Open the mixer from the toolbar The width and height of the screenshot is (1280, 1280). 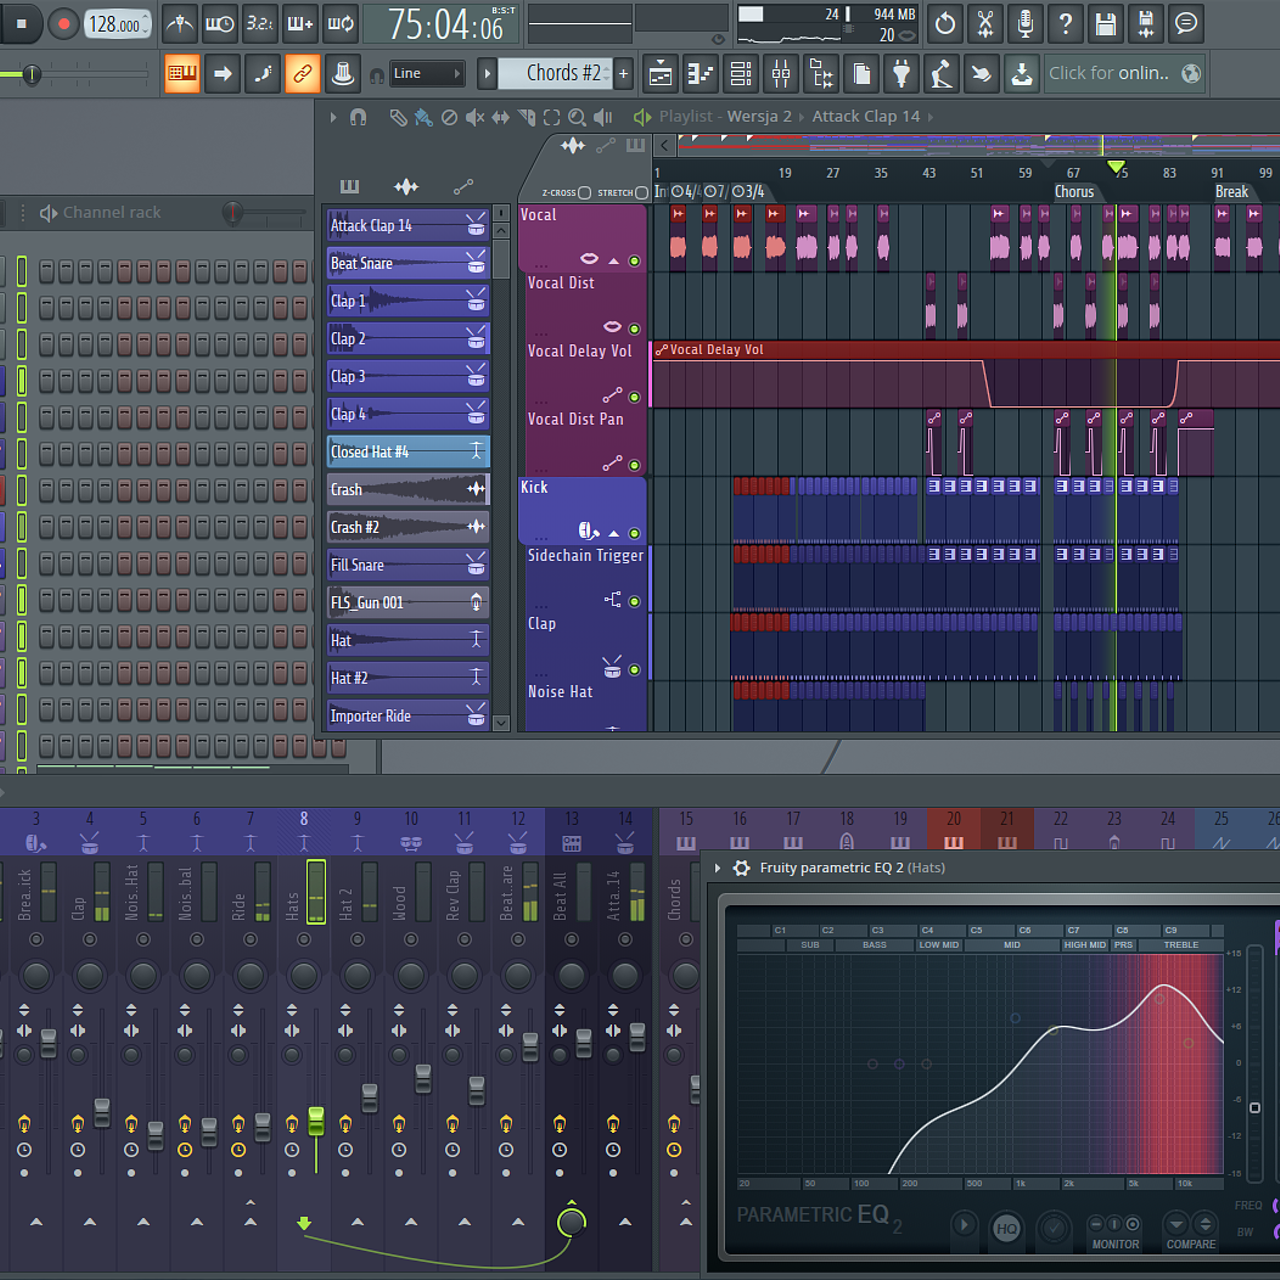[x=781, y=73]
